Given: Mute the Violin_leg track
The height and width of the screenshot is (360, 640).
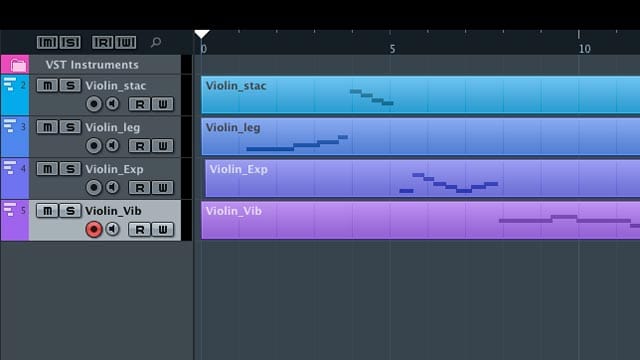Looking at the screenshot, I should [47, 127].
